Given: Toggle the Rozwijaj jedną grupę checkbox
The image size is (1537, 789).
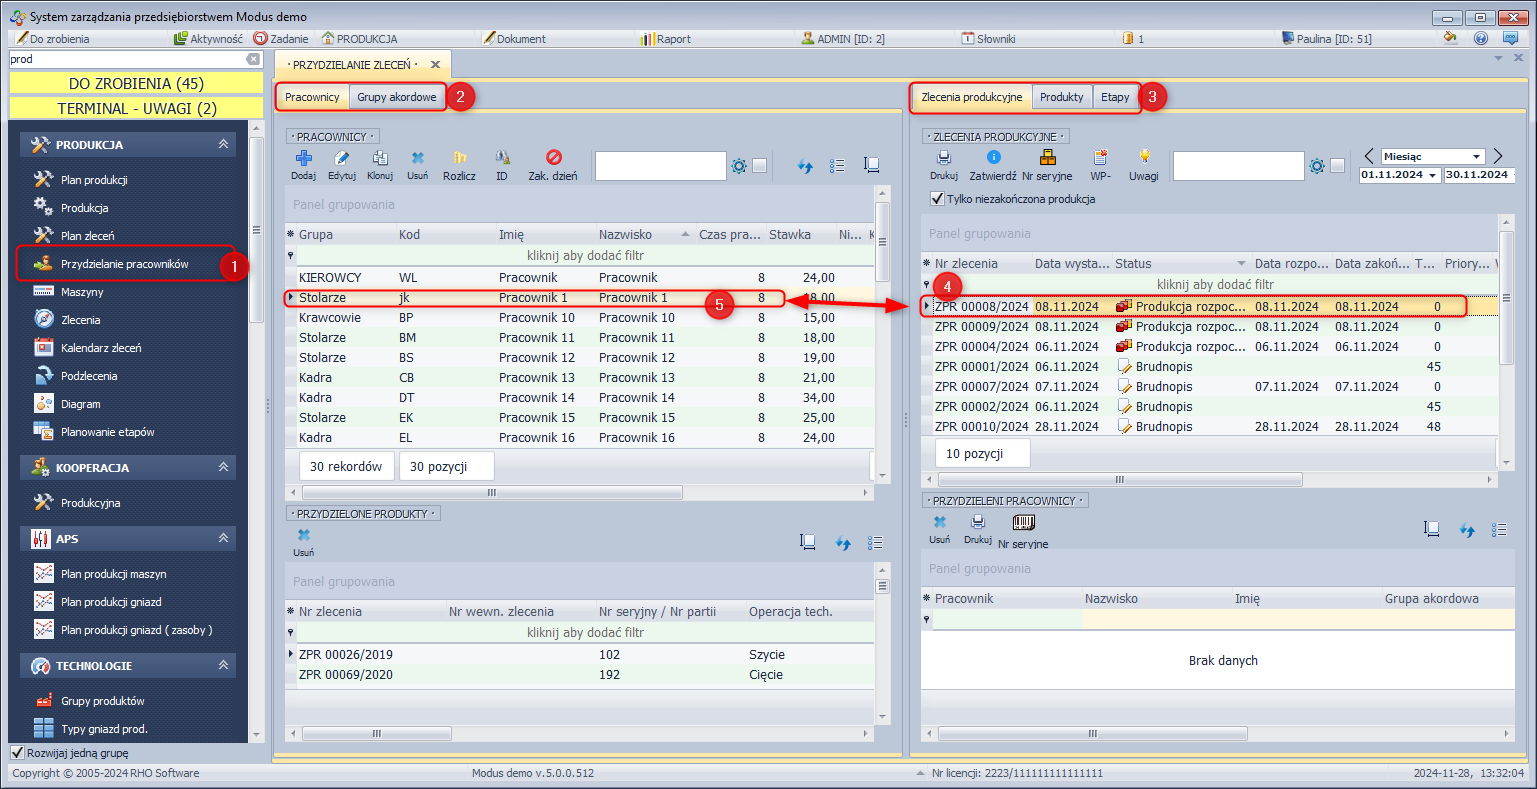Looking at the screenshot, I should 17,753.
